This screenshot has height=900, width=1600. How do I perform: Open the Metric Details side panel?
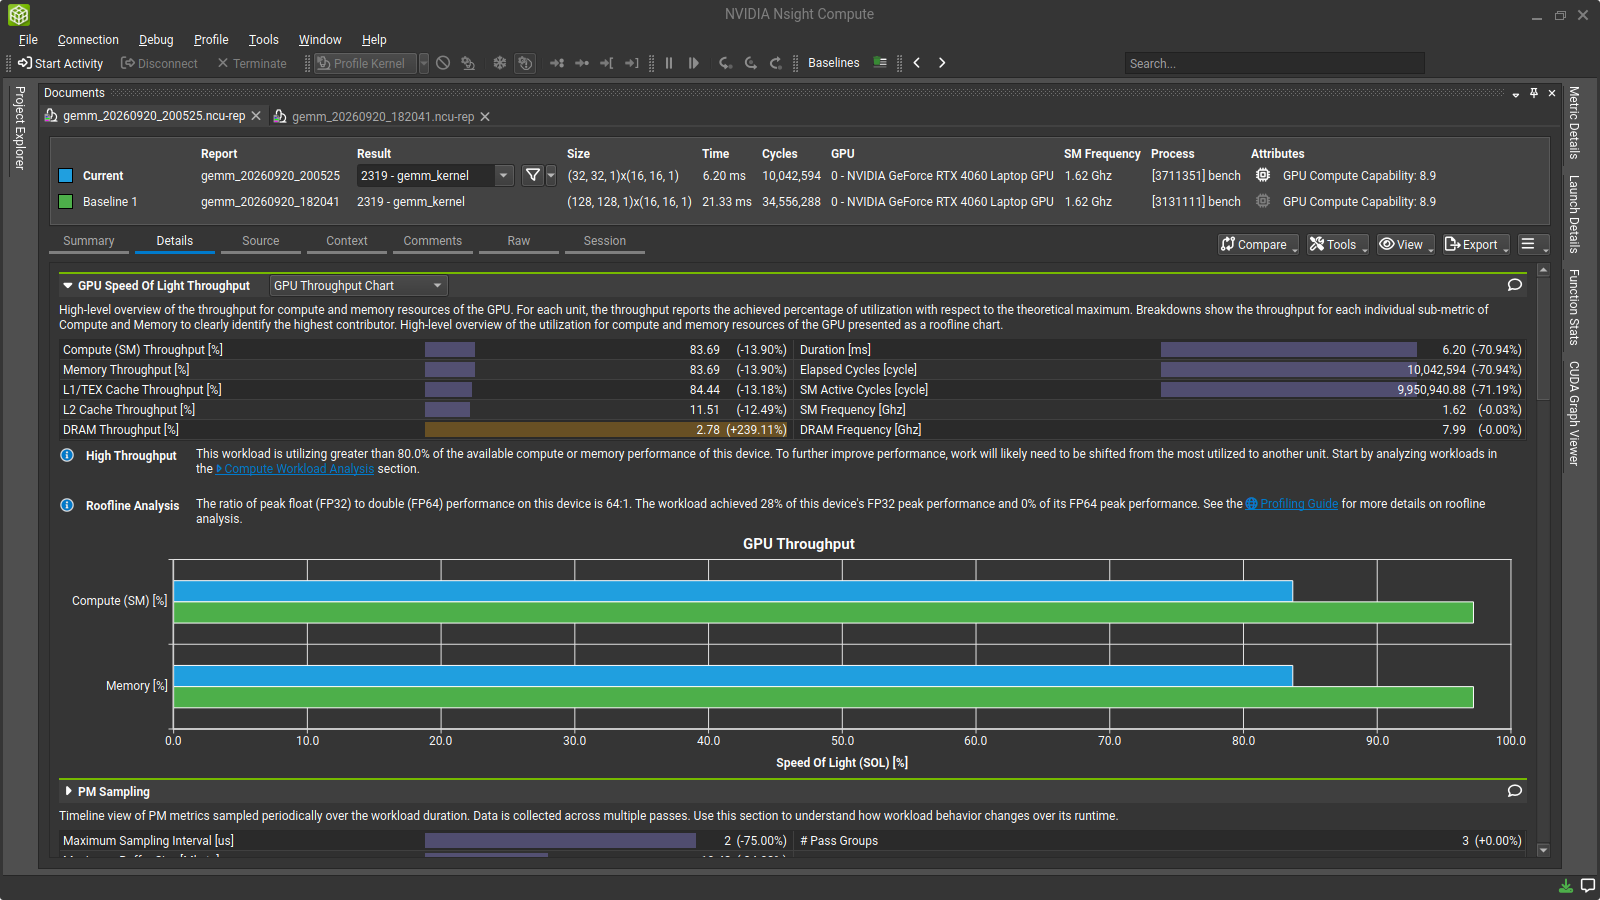click(x=1574, y=123)
